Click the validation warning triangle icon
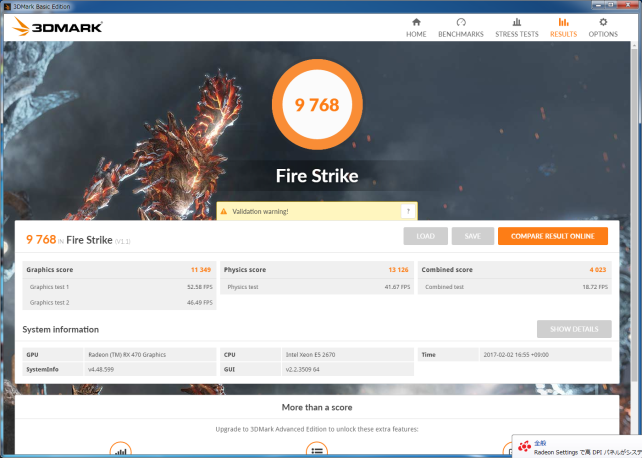 (224, 212)
